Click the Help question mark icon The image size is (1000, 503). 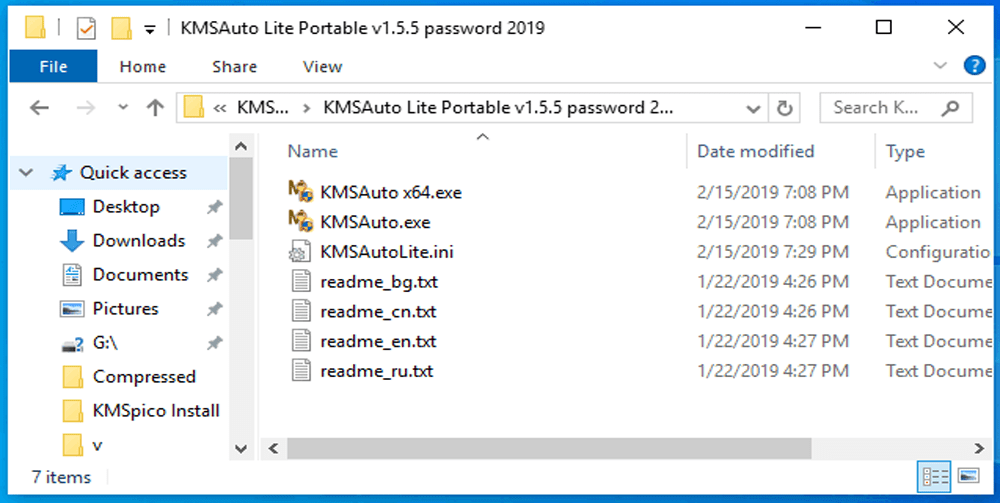pos(974,66)
